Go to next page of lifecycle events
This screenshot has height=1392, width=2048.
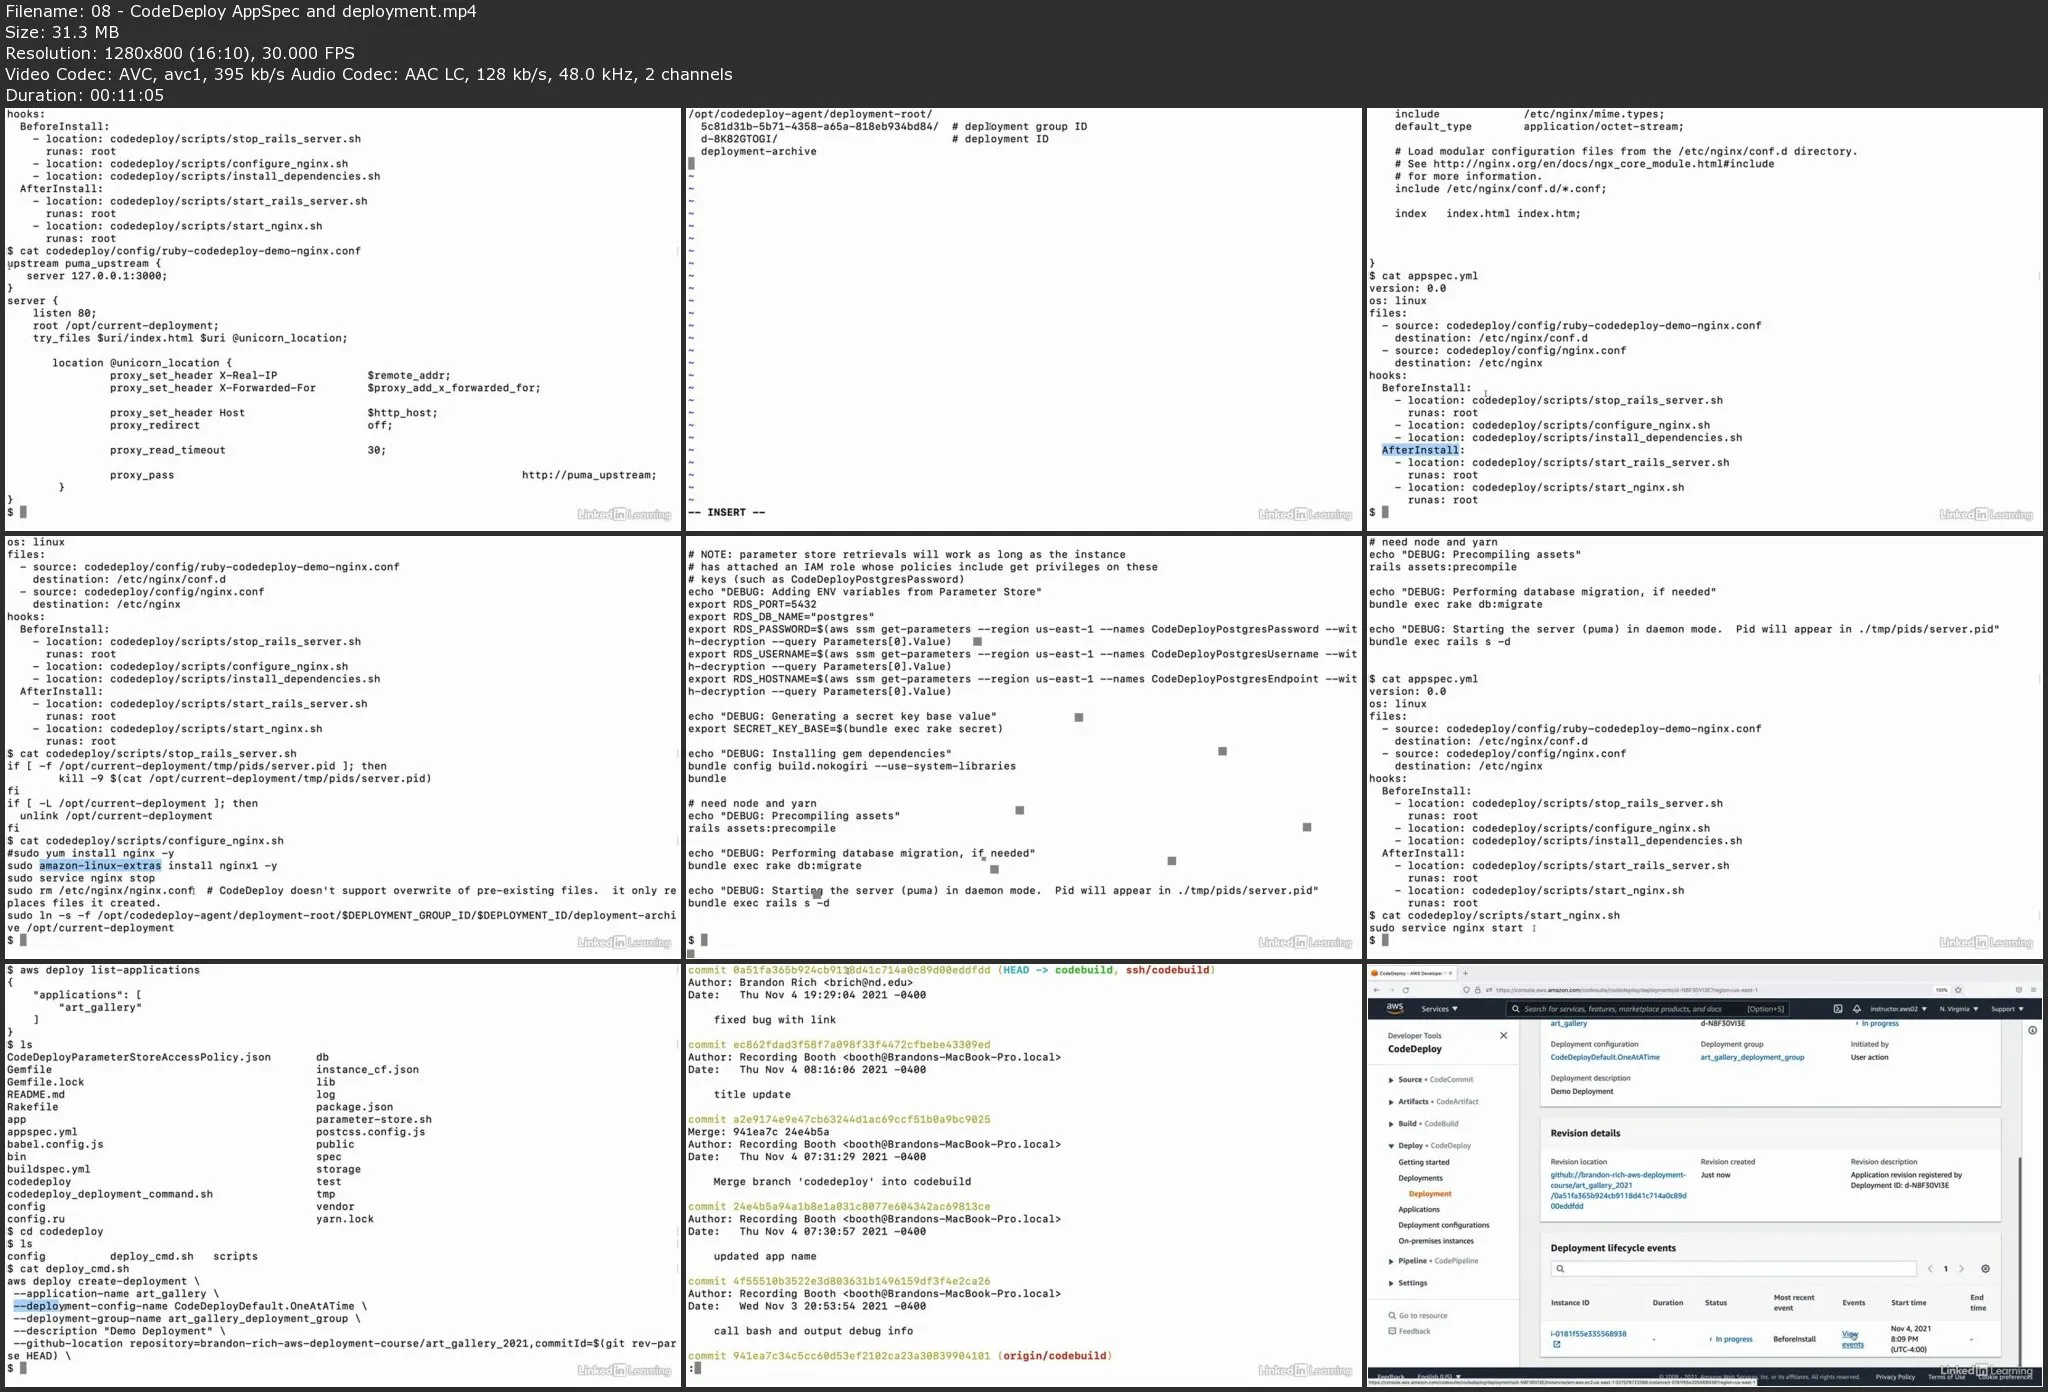(1961, 1269)
